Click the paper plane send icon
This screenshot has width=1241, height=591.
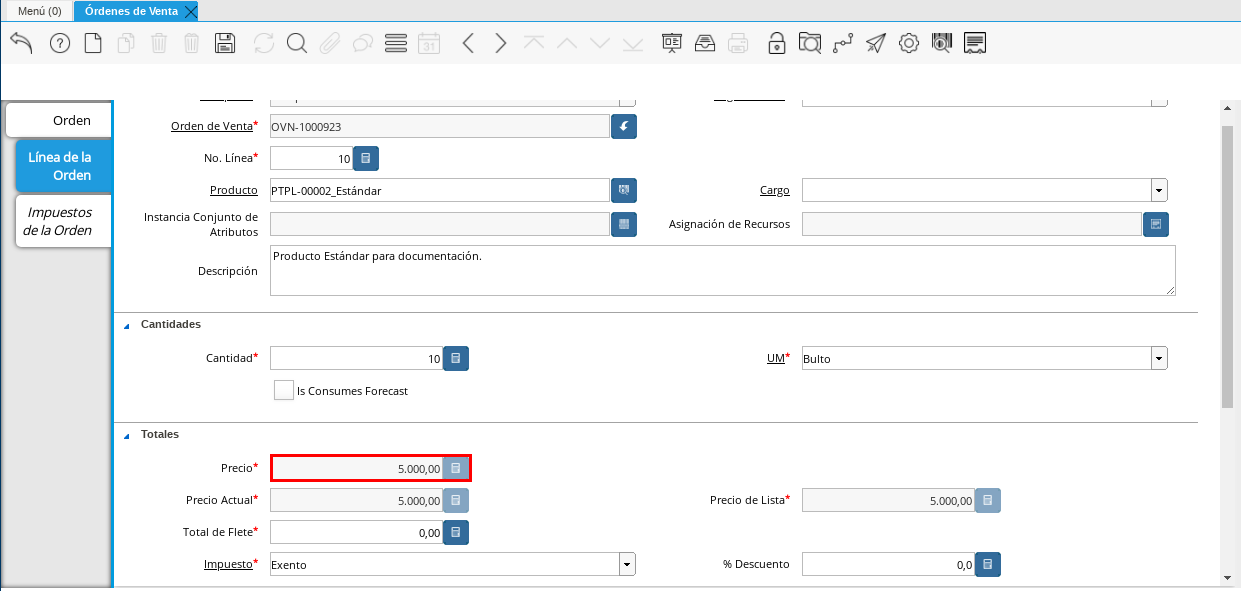tap(876, 43)
